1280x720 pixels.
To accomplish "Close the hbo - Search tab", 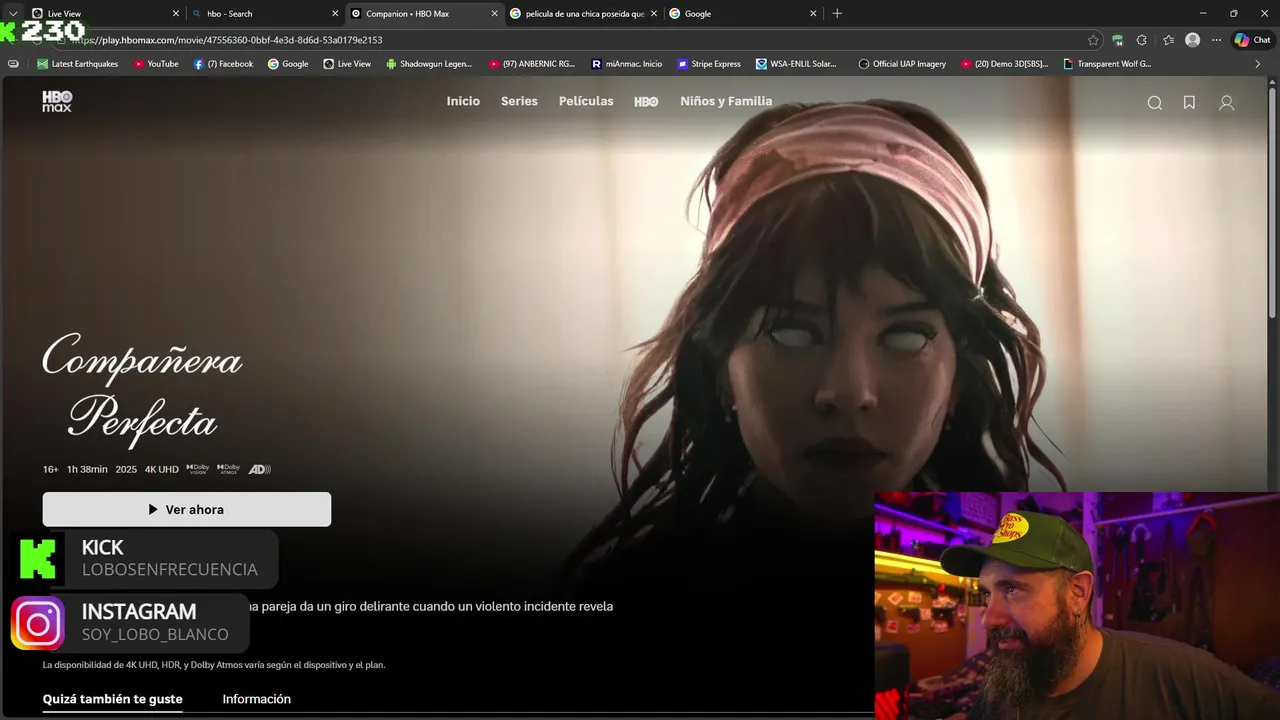I will coord(335,14).
